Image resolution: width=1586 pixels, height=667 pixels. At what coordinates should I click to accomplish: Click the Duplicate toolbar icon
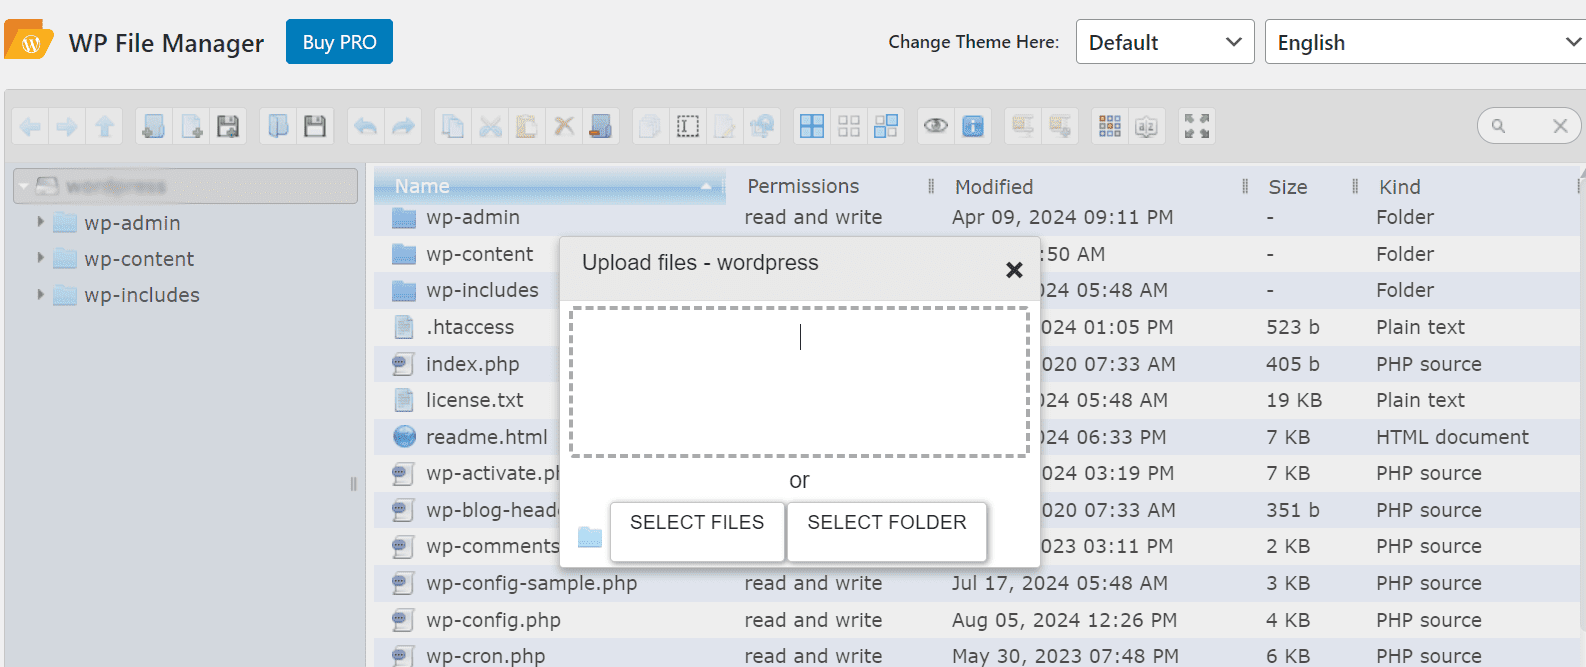(651, 126)
